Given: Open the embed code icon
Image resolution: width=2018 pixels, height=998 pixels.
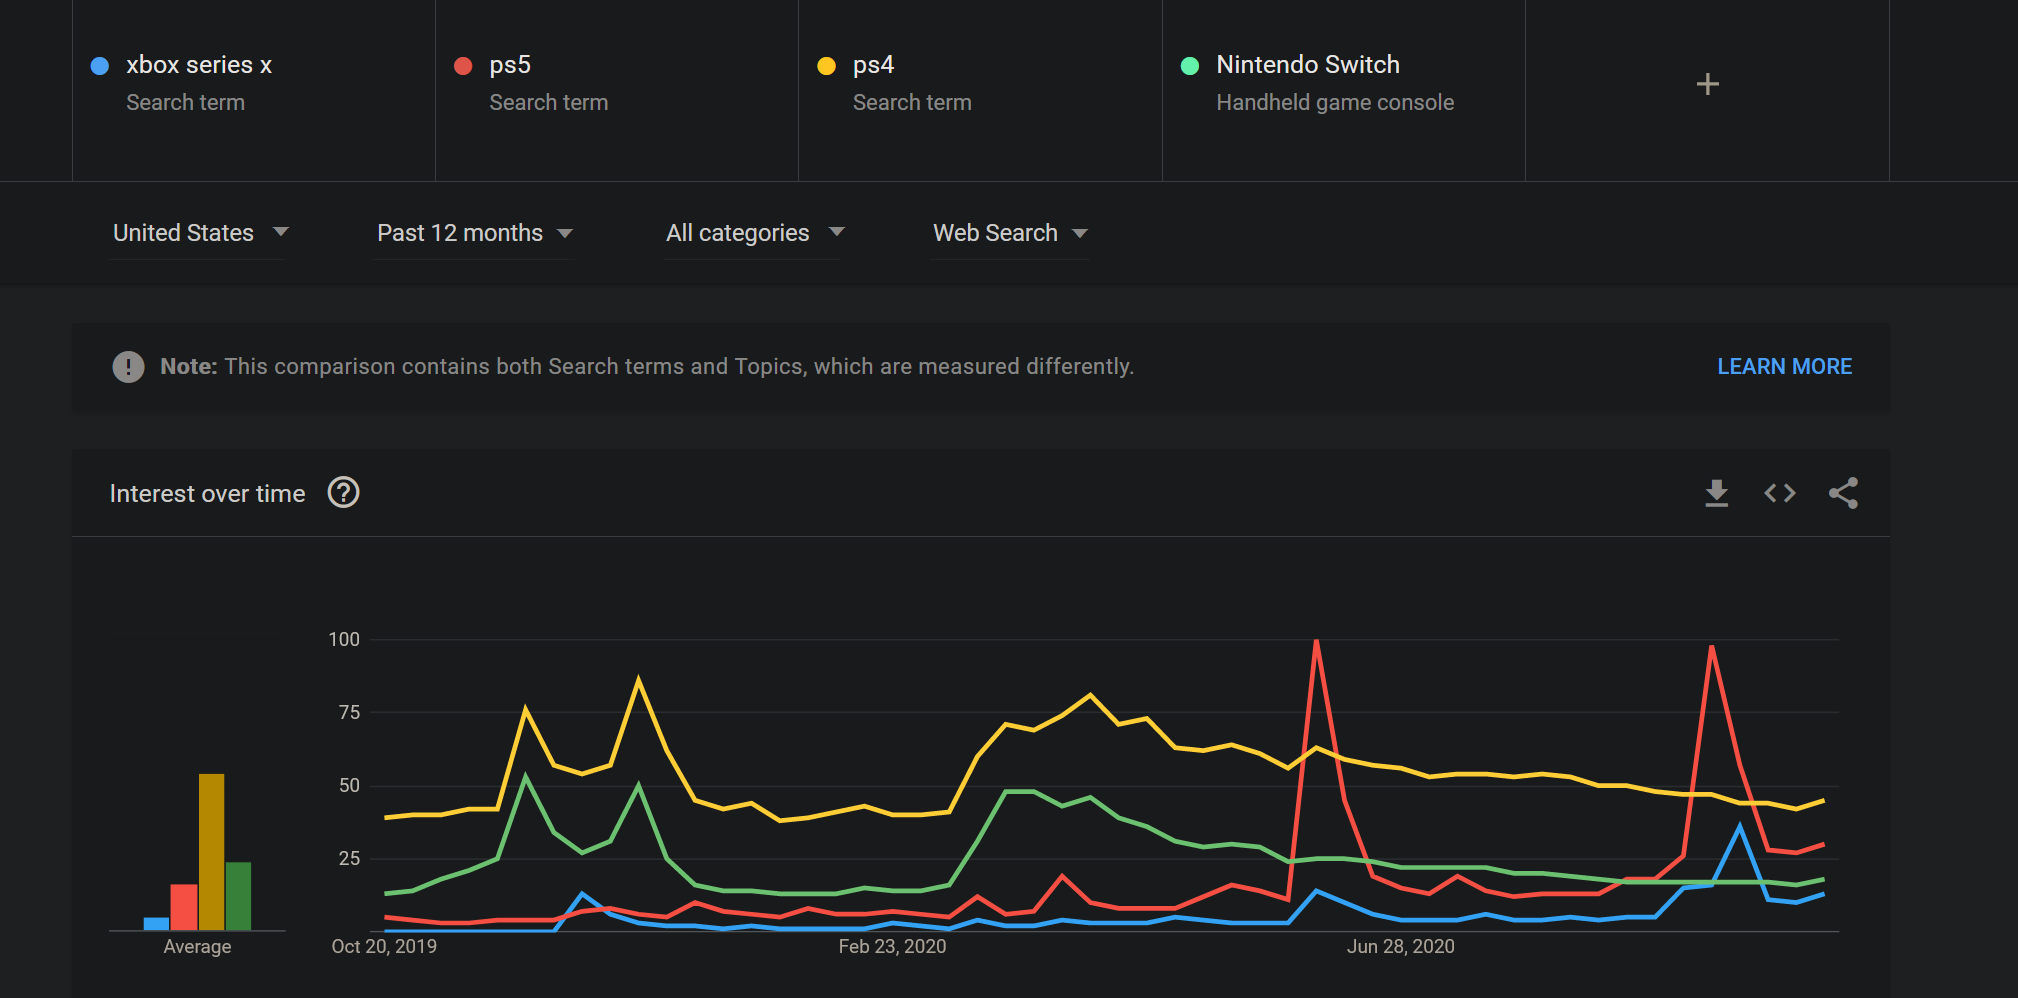Looking at the screenshot, I should [x=1780, y=493].
